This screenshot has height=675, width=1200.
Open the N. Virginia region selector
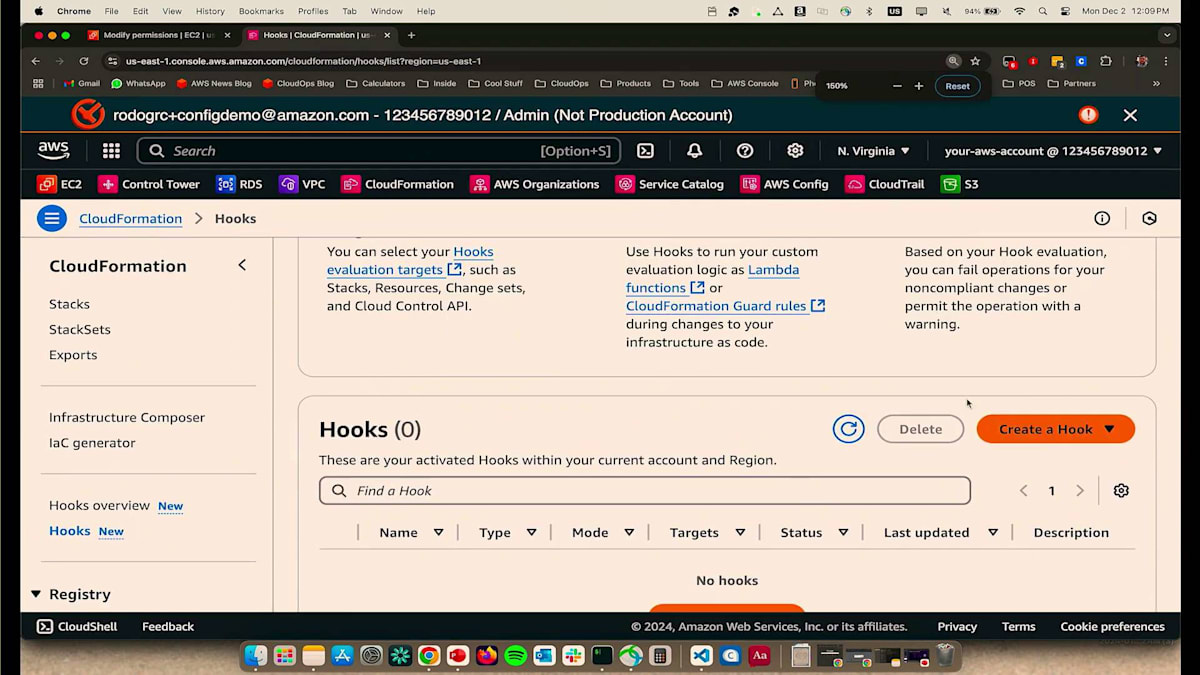pos(874,151)
